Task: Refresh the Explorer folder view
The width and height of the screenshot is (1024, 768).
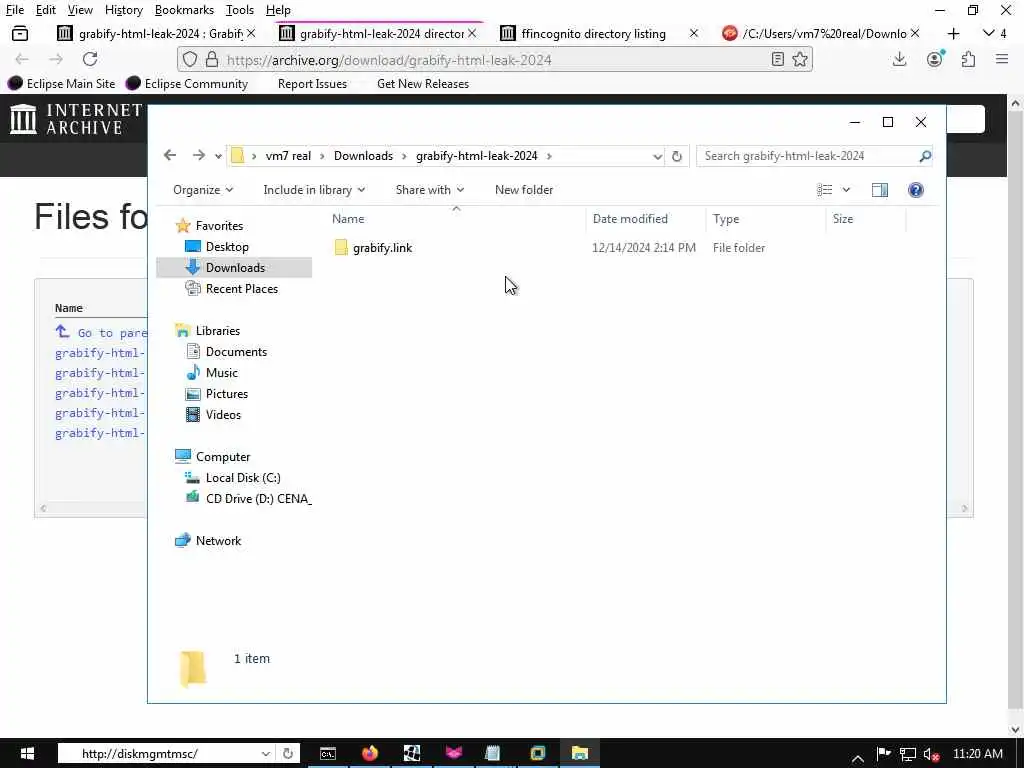Action: (677, 156)
